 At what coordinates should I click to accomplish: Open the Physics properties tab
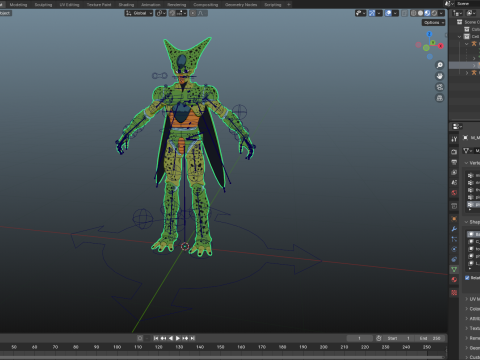pos(454,249)
